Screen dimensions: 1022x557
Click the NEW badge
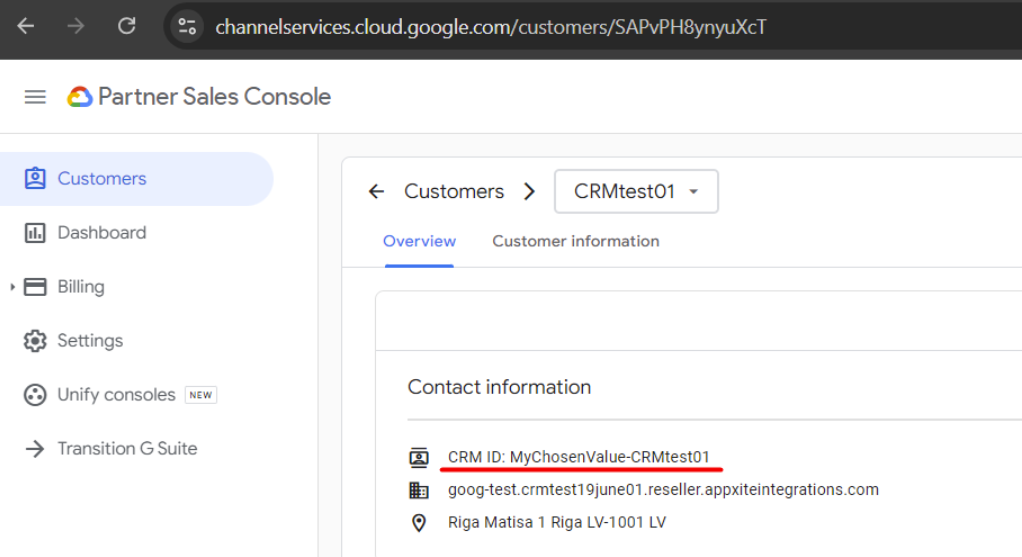201,395
